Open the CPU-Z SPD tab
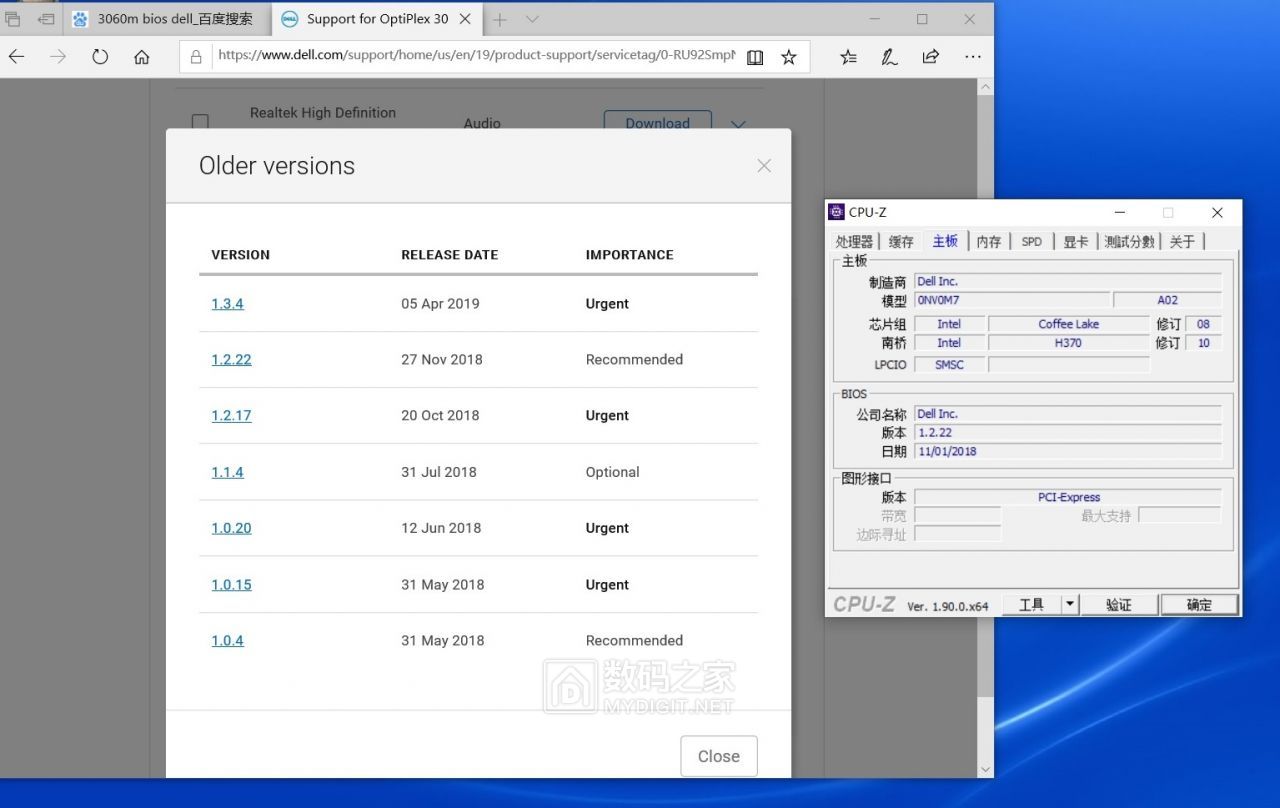 (1031, 241)
